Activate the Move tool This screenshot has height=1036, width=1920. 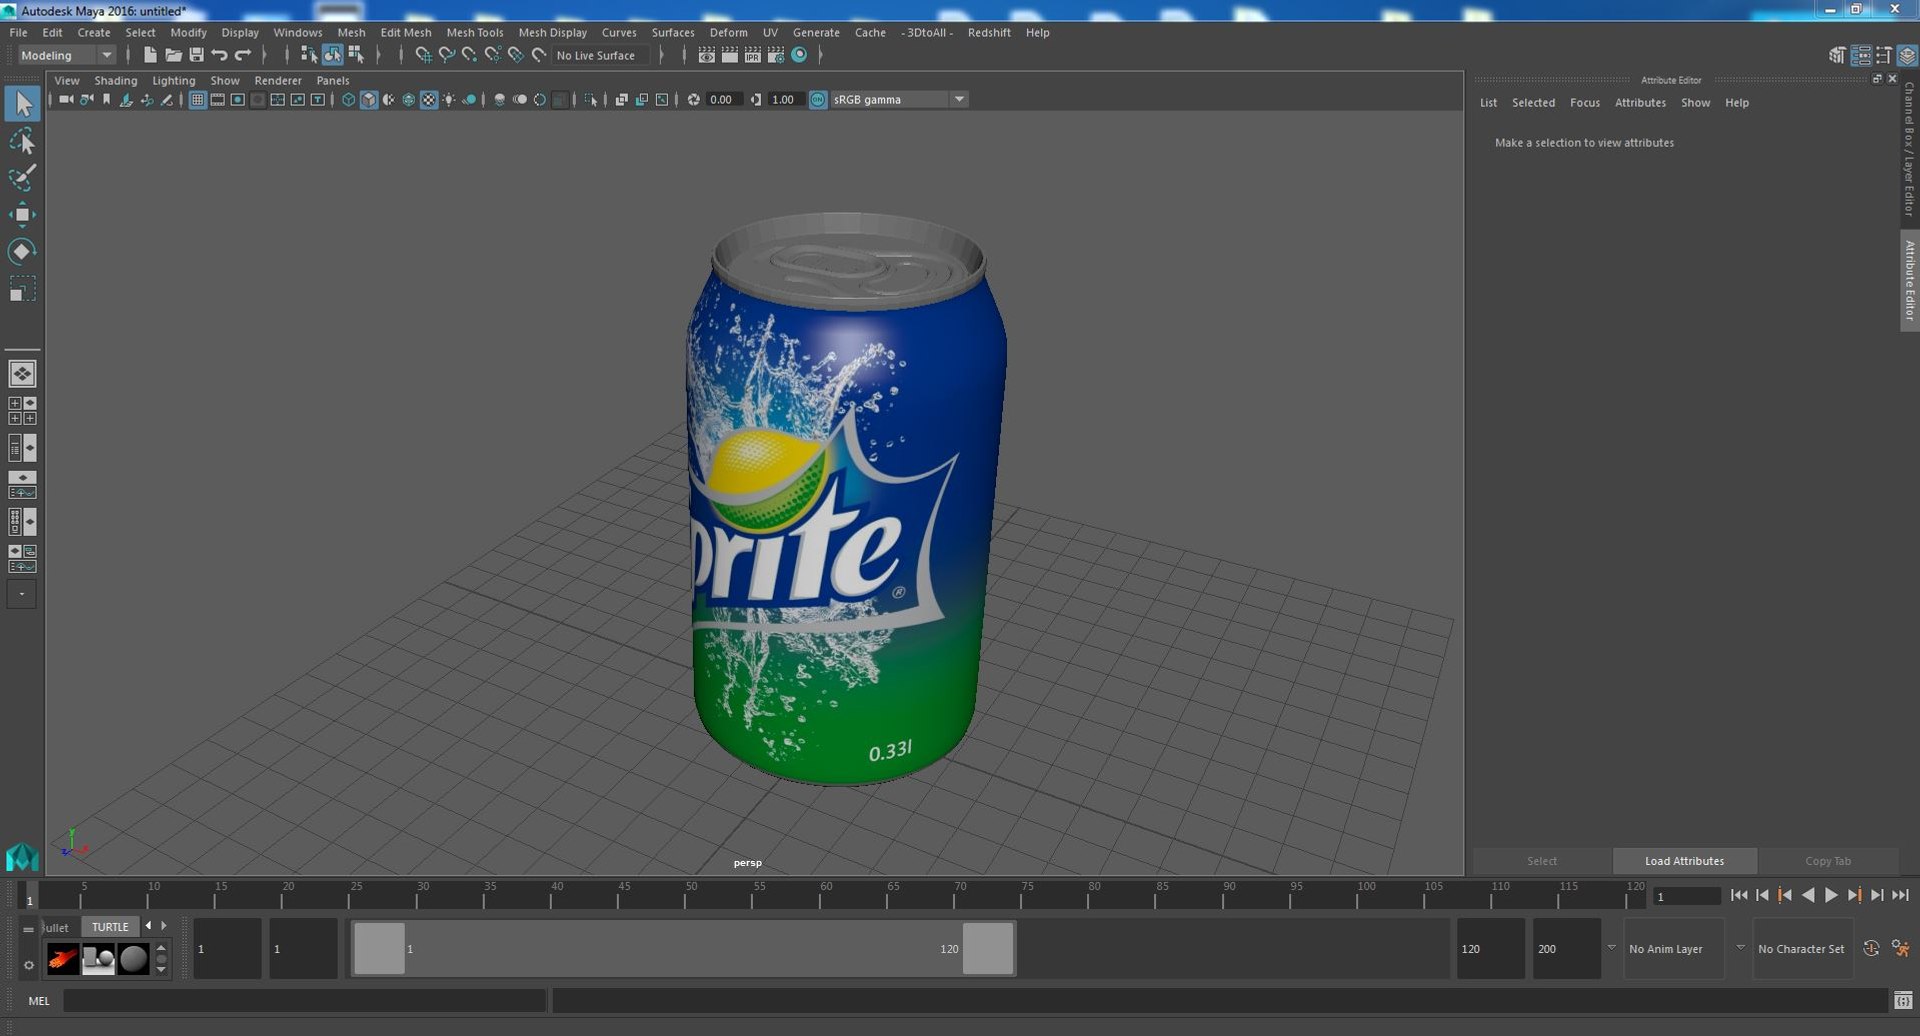(x=22, y=215)
